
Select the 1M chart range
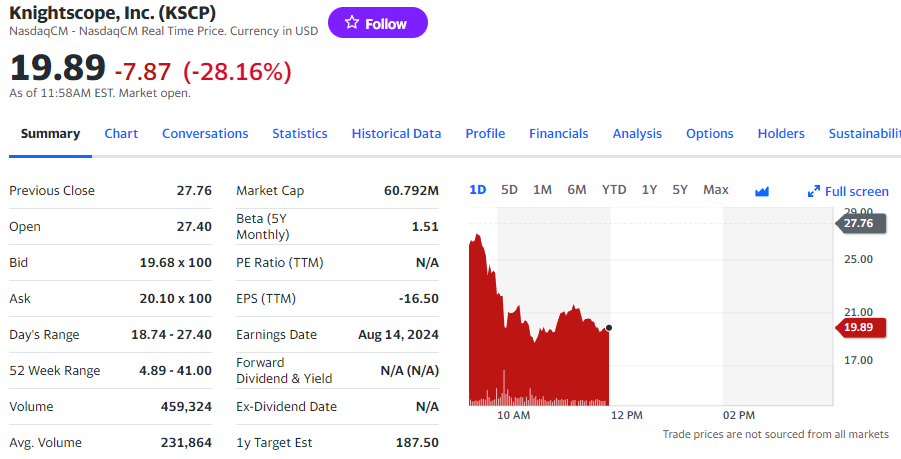pos(542,190)
